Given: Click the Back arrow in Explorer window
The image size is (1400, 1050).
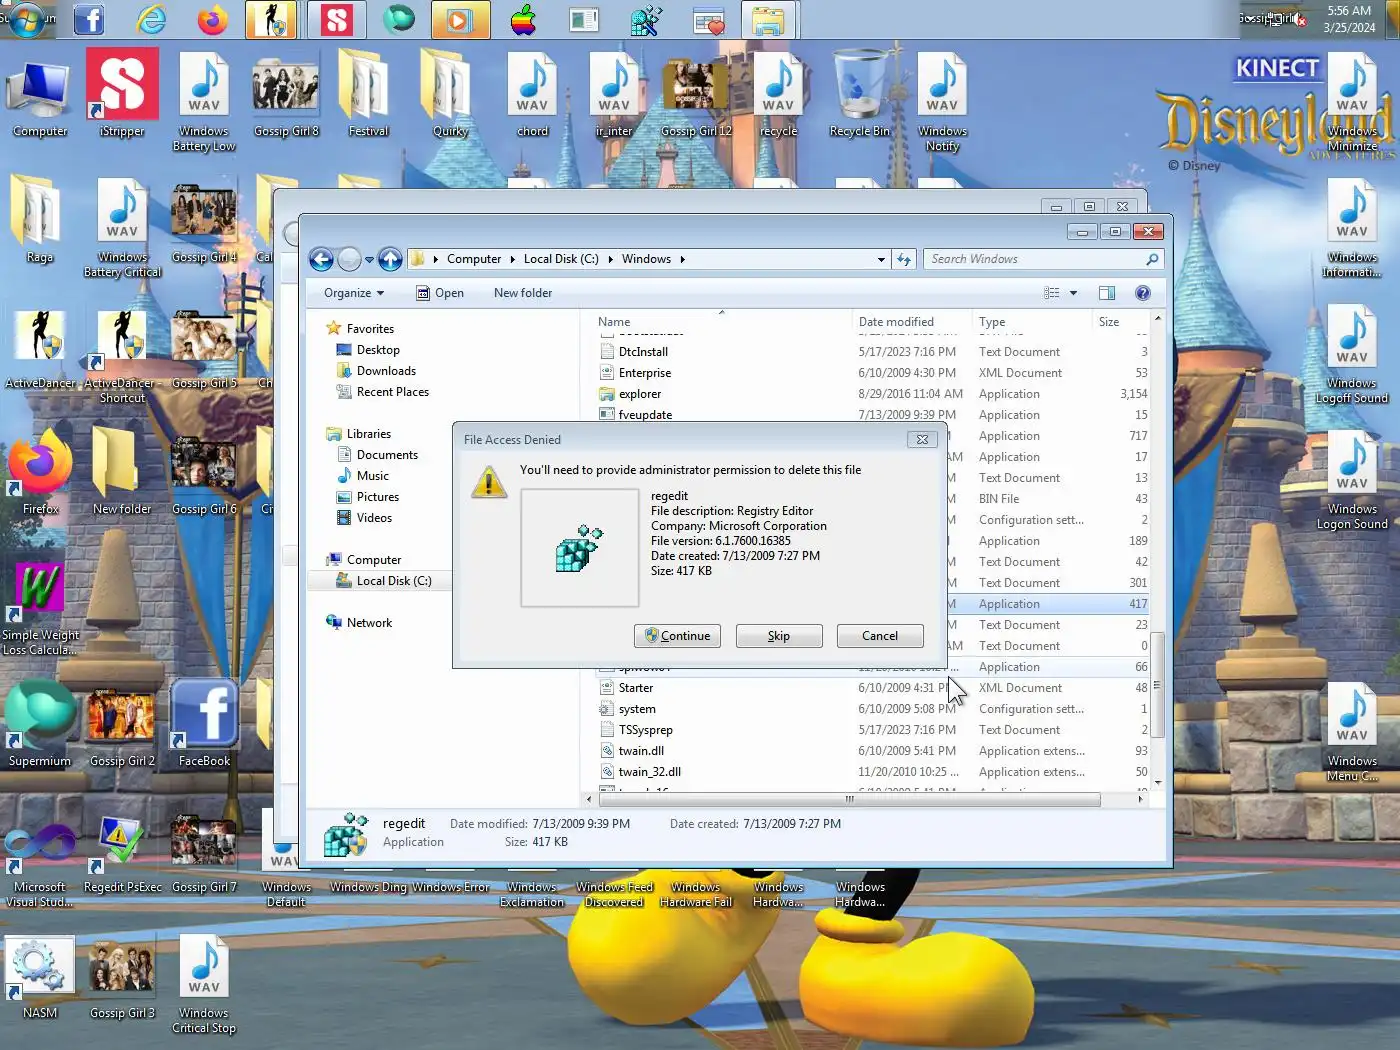Looking at the screenshot, I should pyautogui.click(x=321, y=260).
